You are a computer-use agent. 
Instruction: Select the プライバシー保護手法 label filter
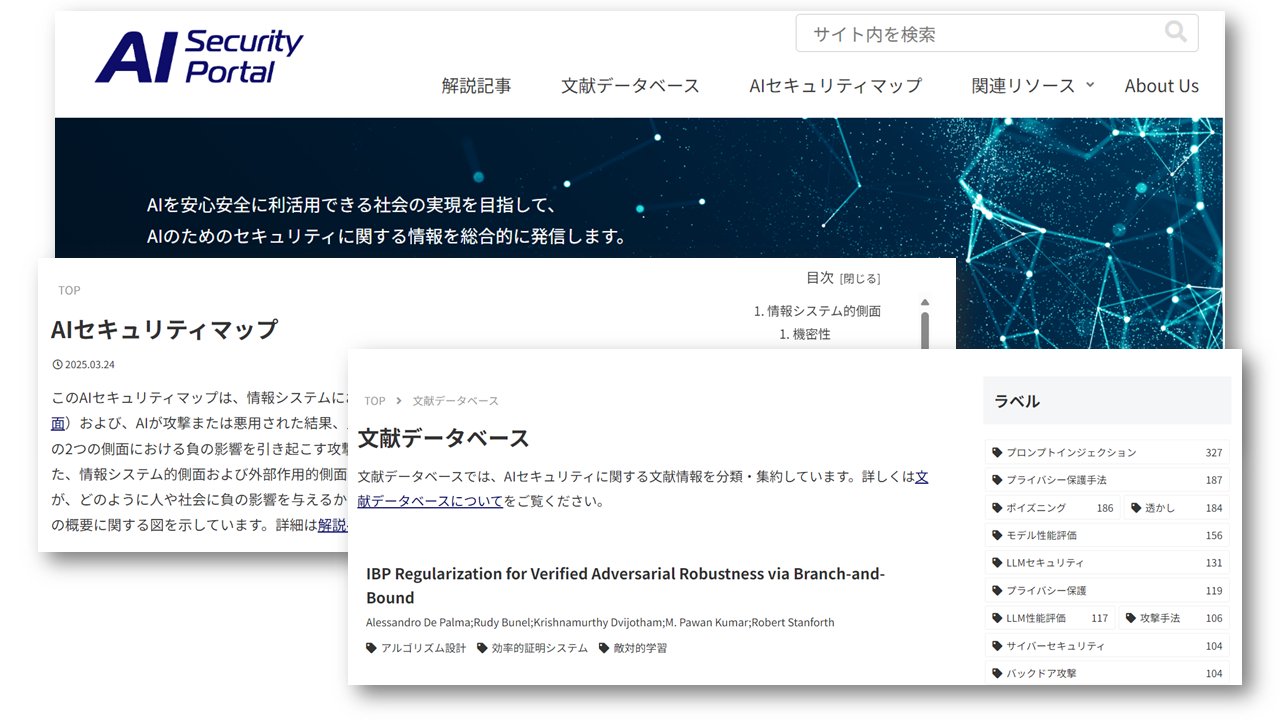coord(1059,479)
